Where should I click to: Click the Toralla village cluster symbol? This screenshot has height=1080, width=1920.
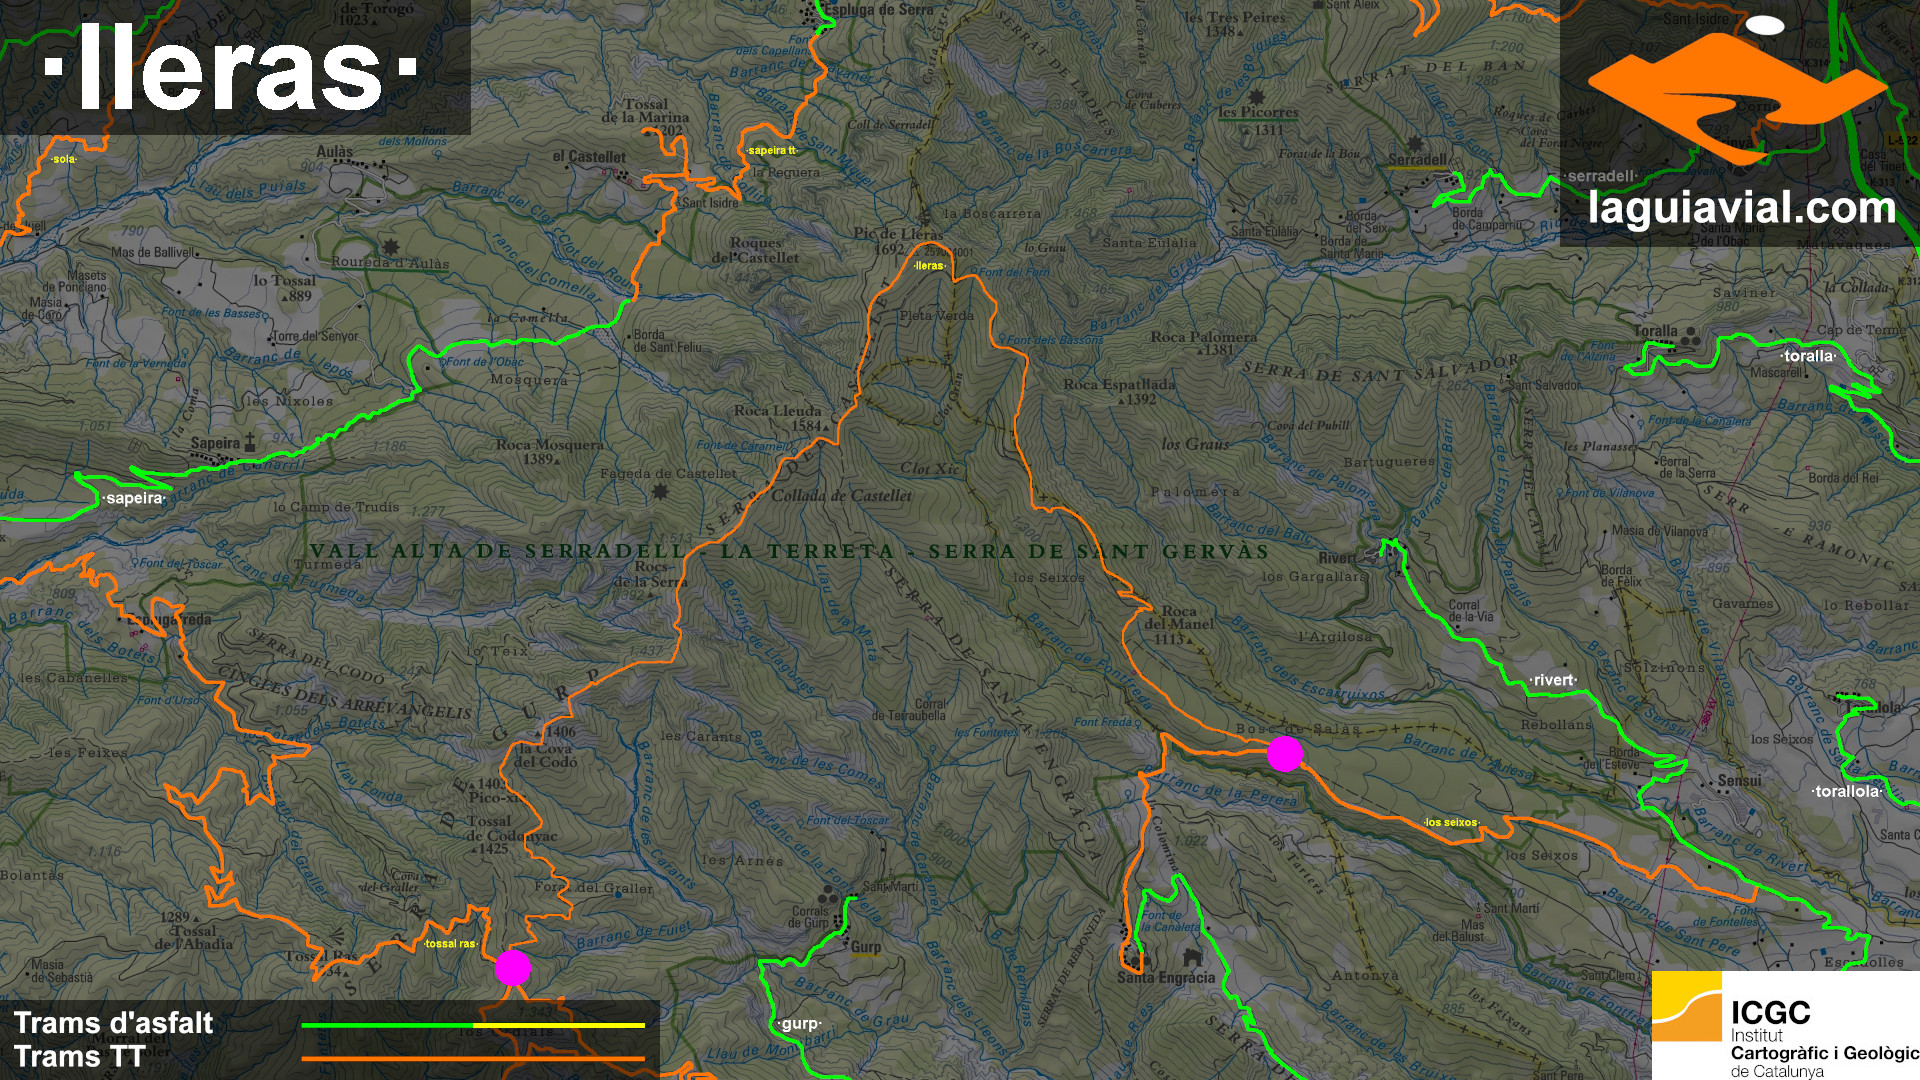point(1691,339)
